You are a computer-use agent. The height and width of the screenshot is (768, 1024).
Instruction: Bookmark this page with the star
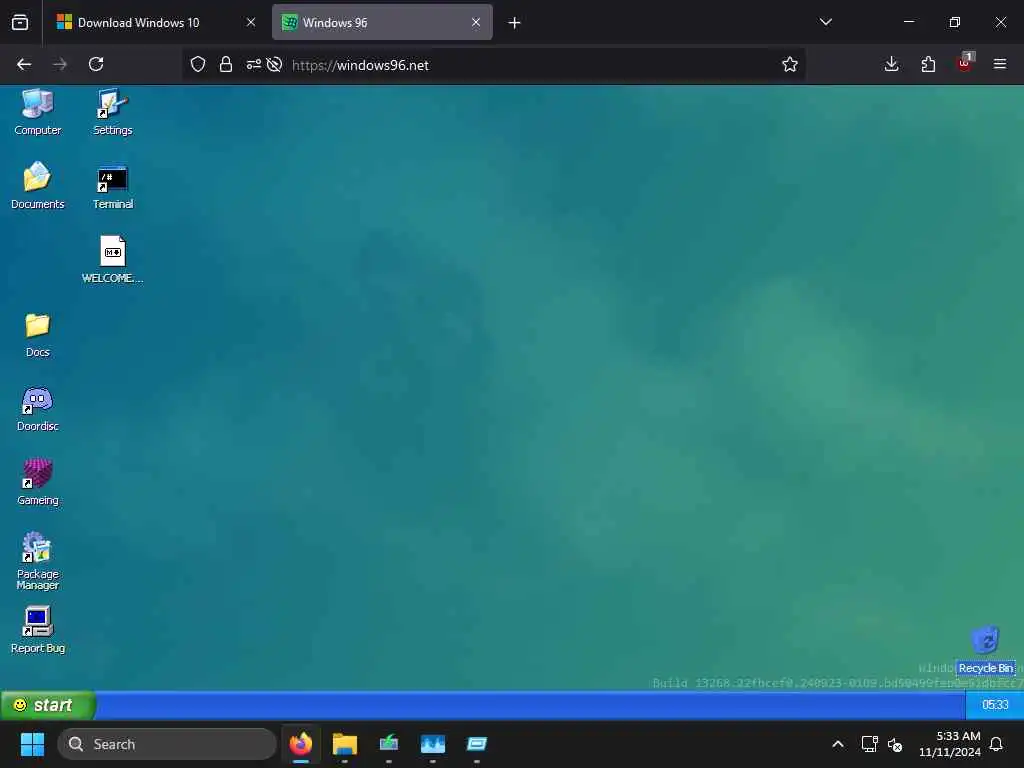pyautogui.click(x=790, y=64)
